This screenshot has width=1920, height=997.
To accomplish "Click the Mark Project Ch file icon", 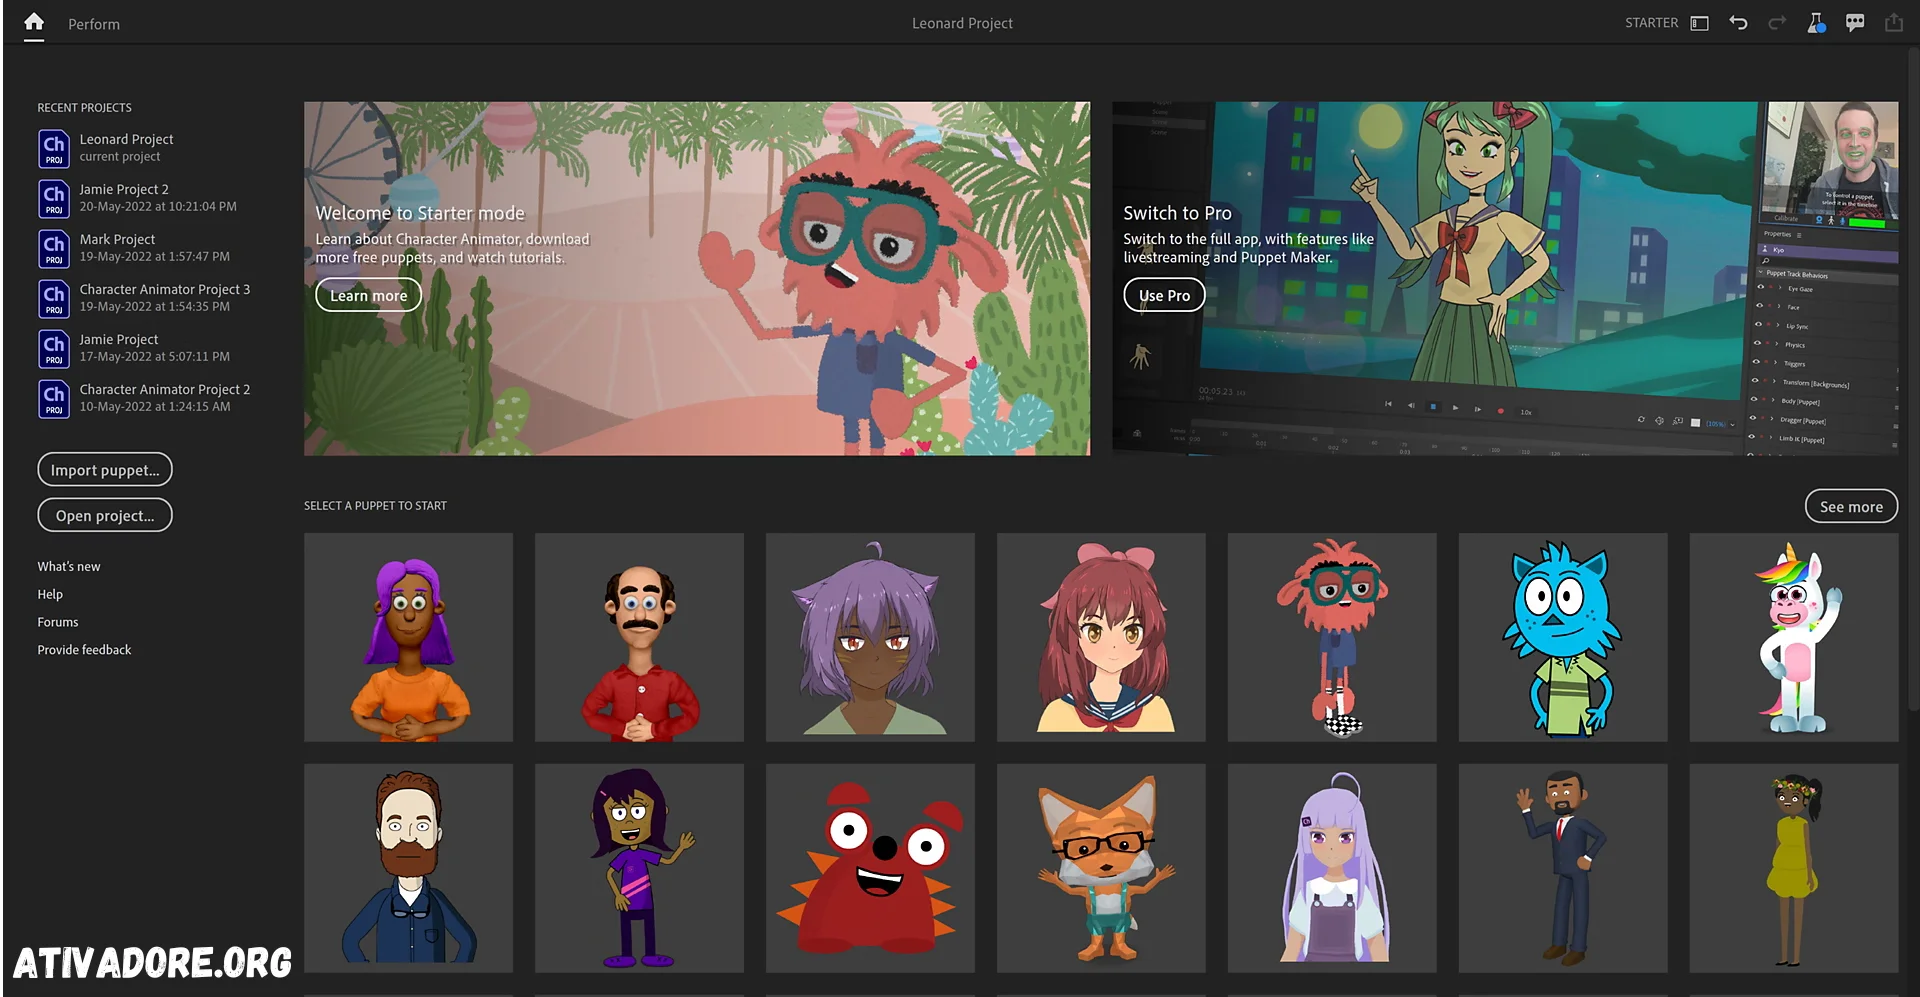I will (x=54, y=249).
